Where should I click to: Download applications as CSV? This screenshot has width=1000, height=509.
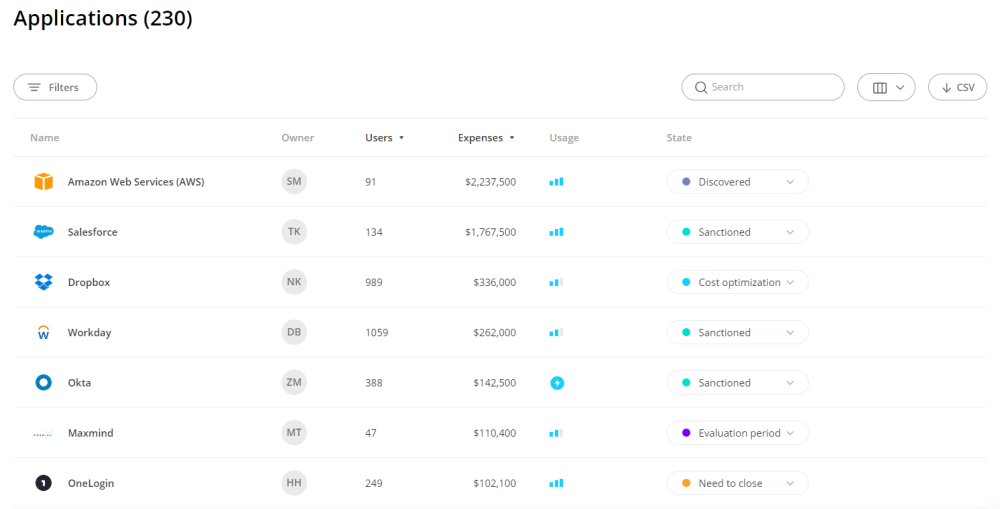click(x=957, y=87)
